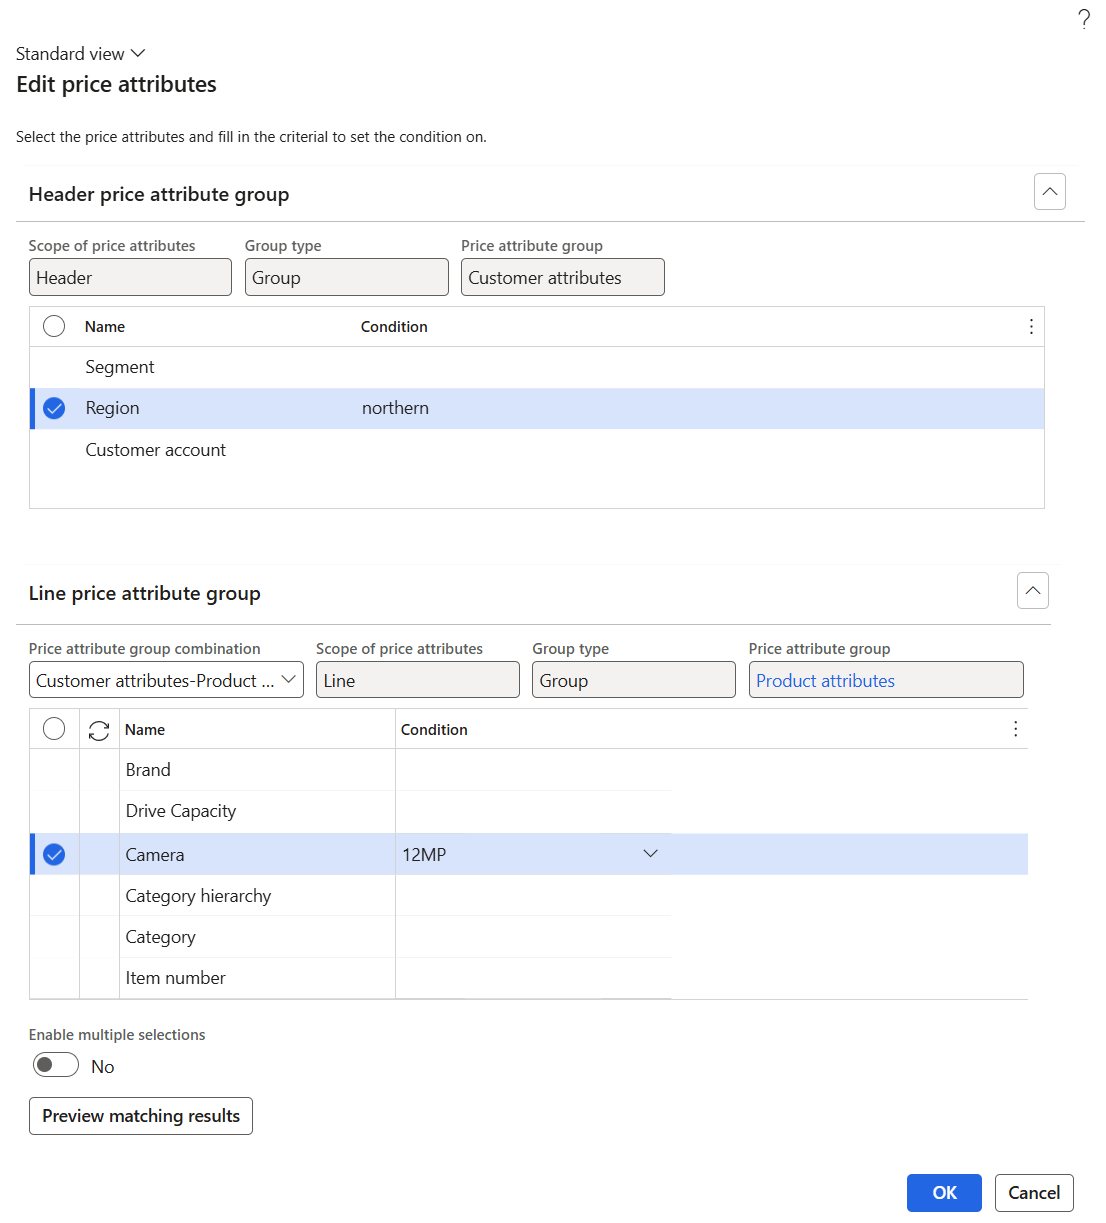Image resolution: width=1106 pixels, height=1223 pixels.
Task: Click the Brand condition cell
Action: [x=533, y=770]
